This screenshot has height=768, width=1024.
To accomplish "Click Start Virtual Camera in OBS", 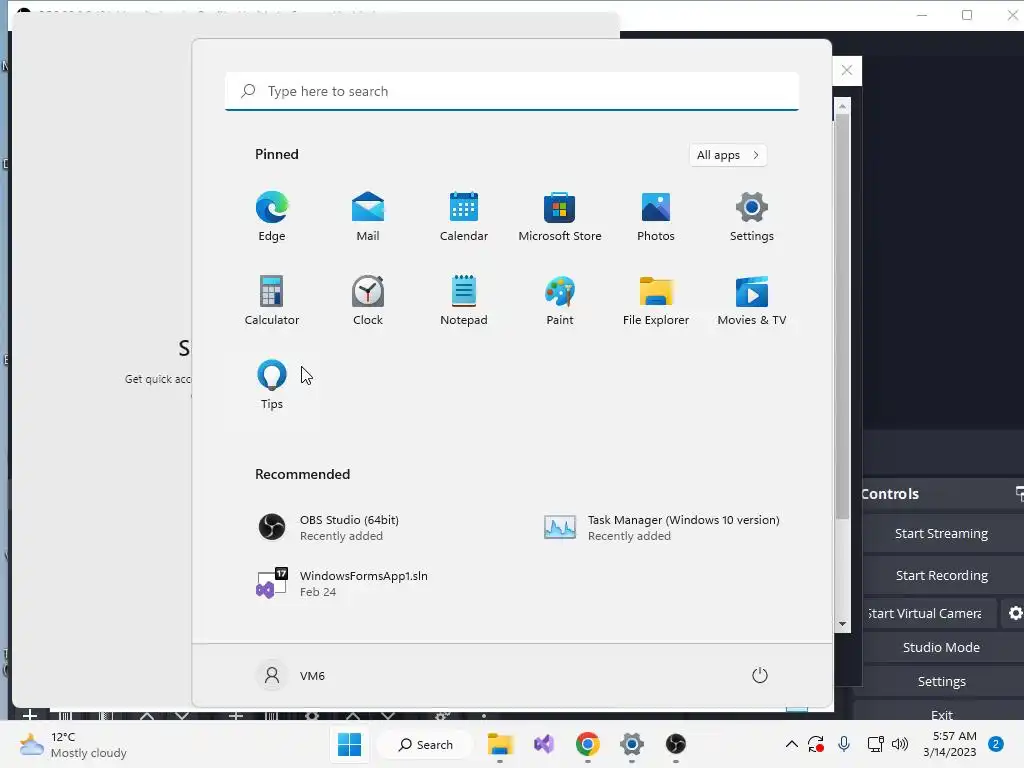I will 930,613.
